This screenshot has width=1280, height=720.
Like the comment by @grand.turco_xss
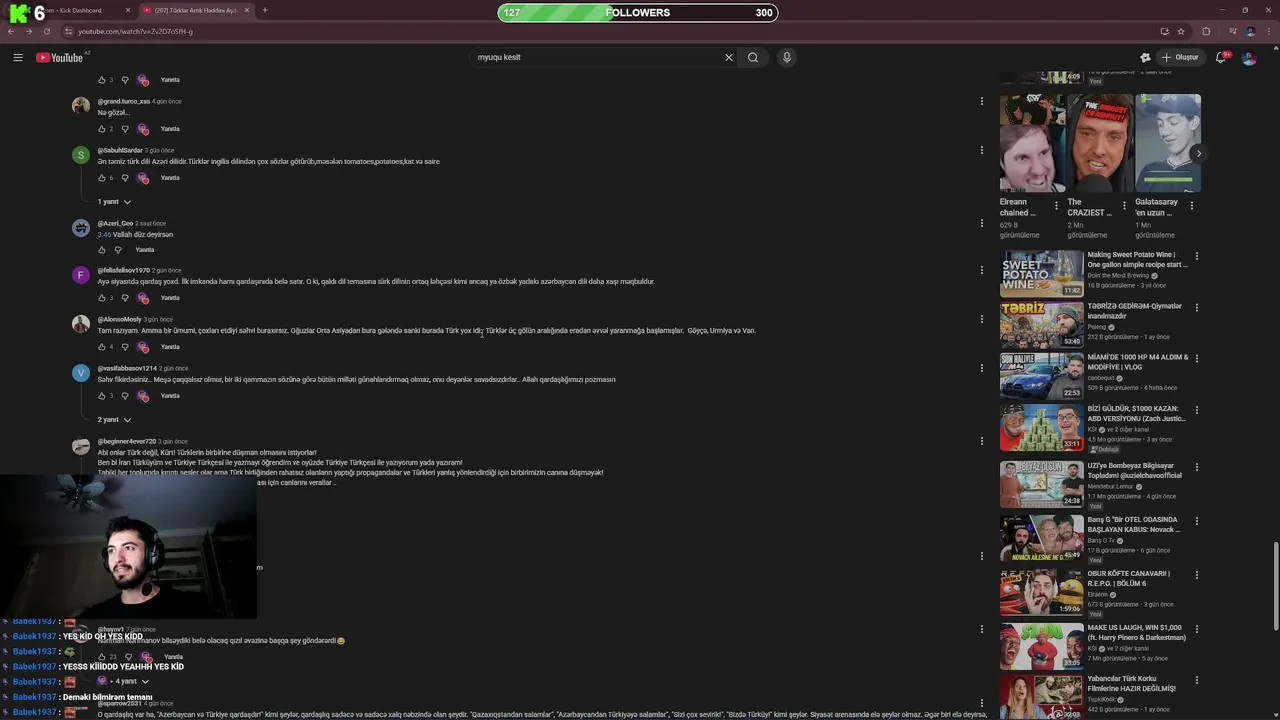pos(102,129)
